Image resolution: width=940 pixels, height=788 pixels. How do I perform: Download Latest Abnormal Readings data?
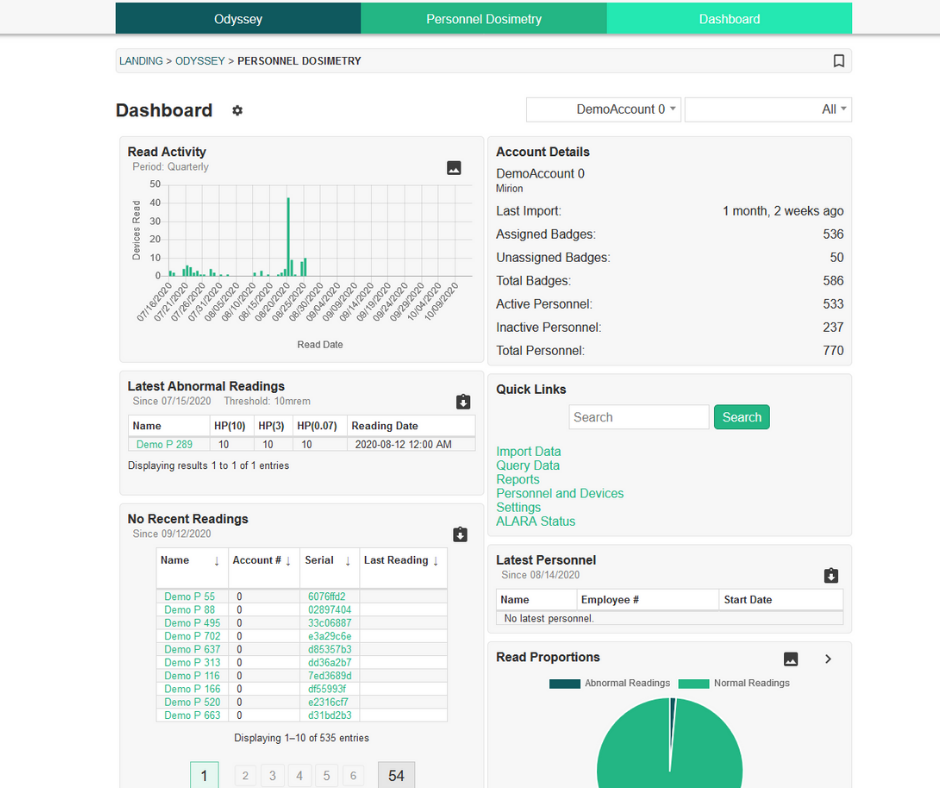pos(463,401)
